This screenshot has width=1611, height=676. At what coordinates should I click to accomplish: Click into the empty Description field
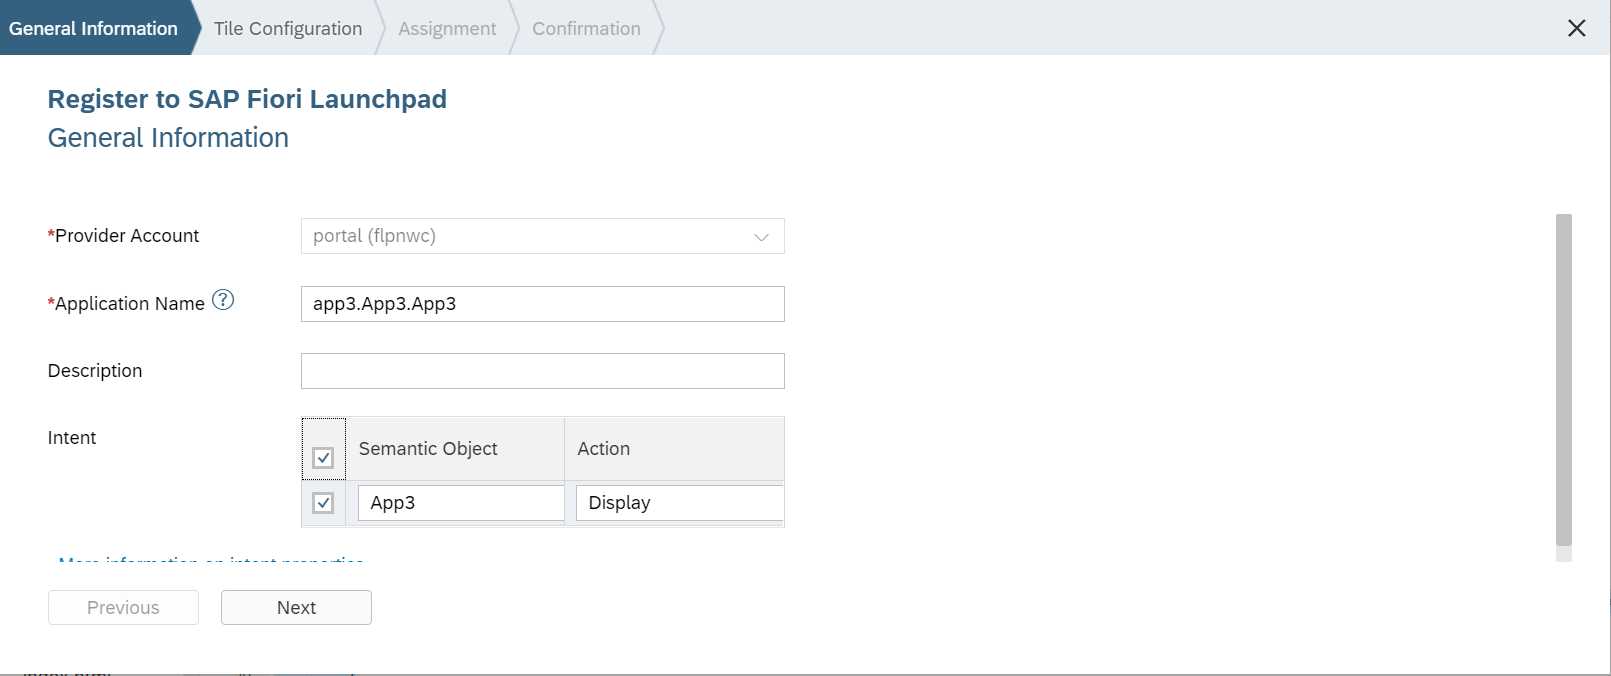coord(543,371)
